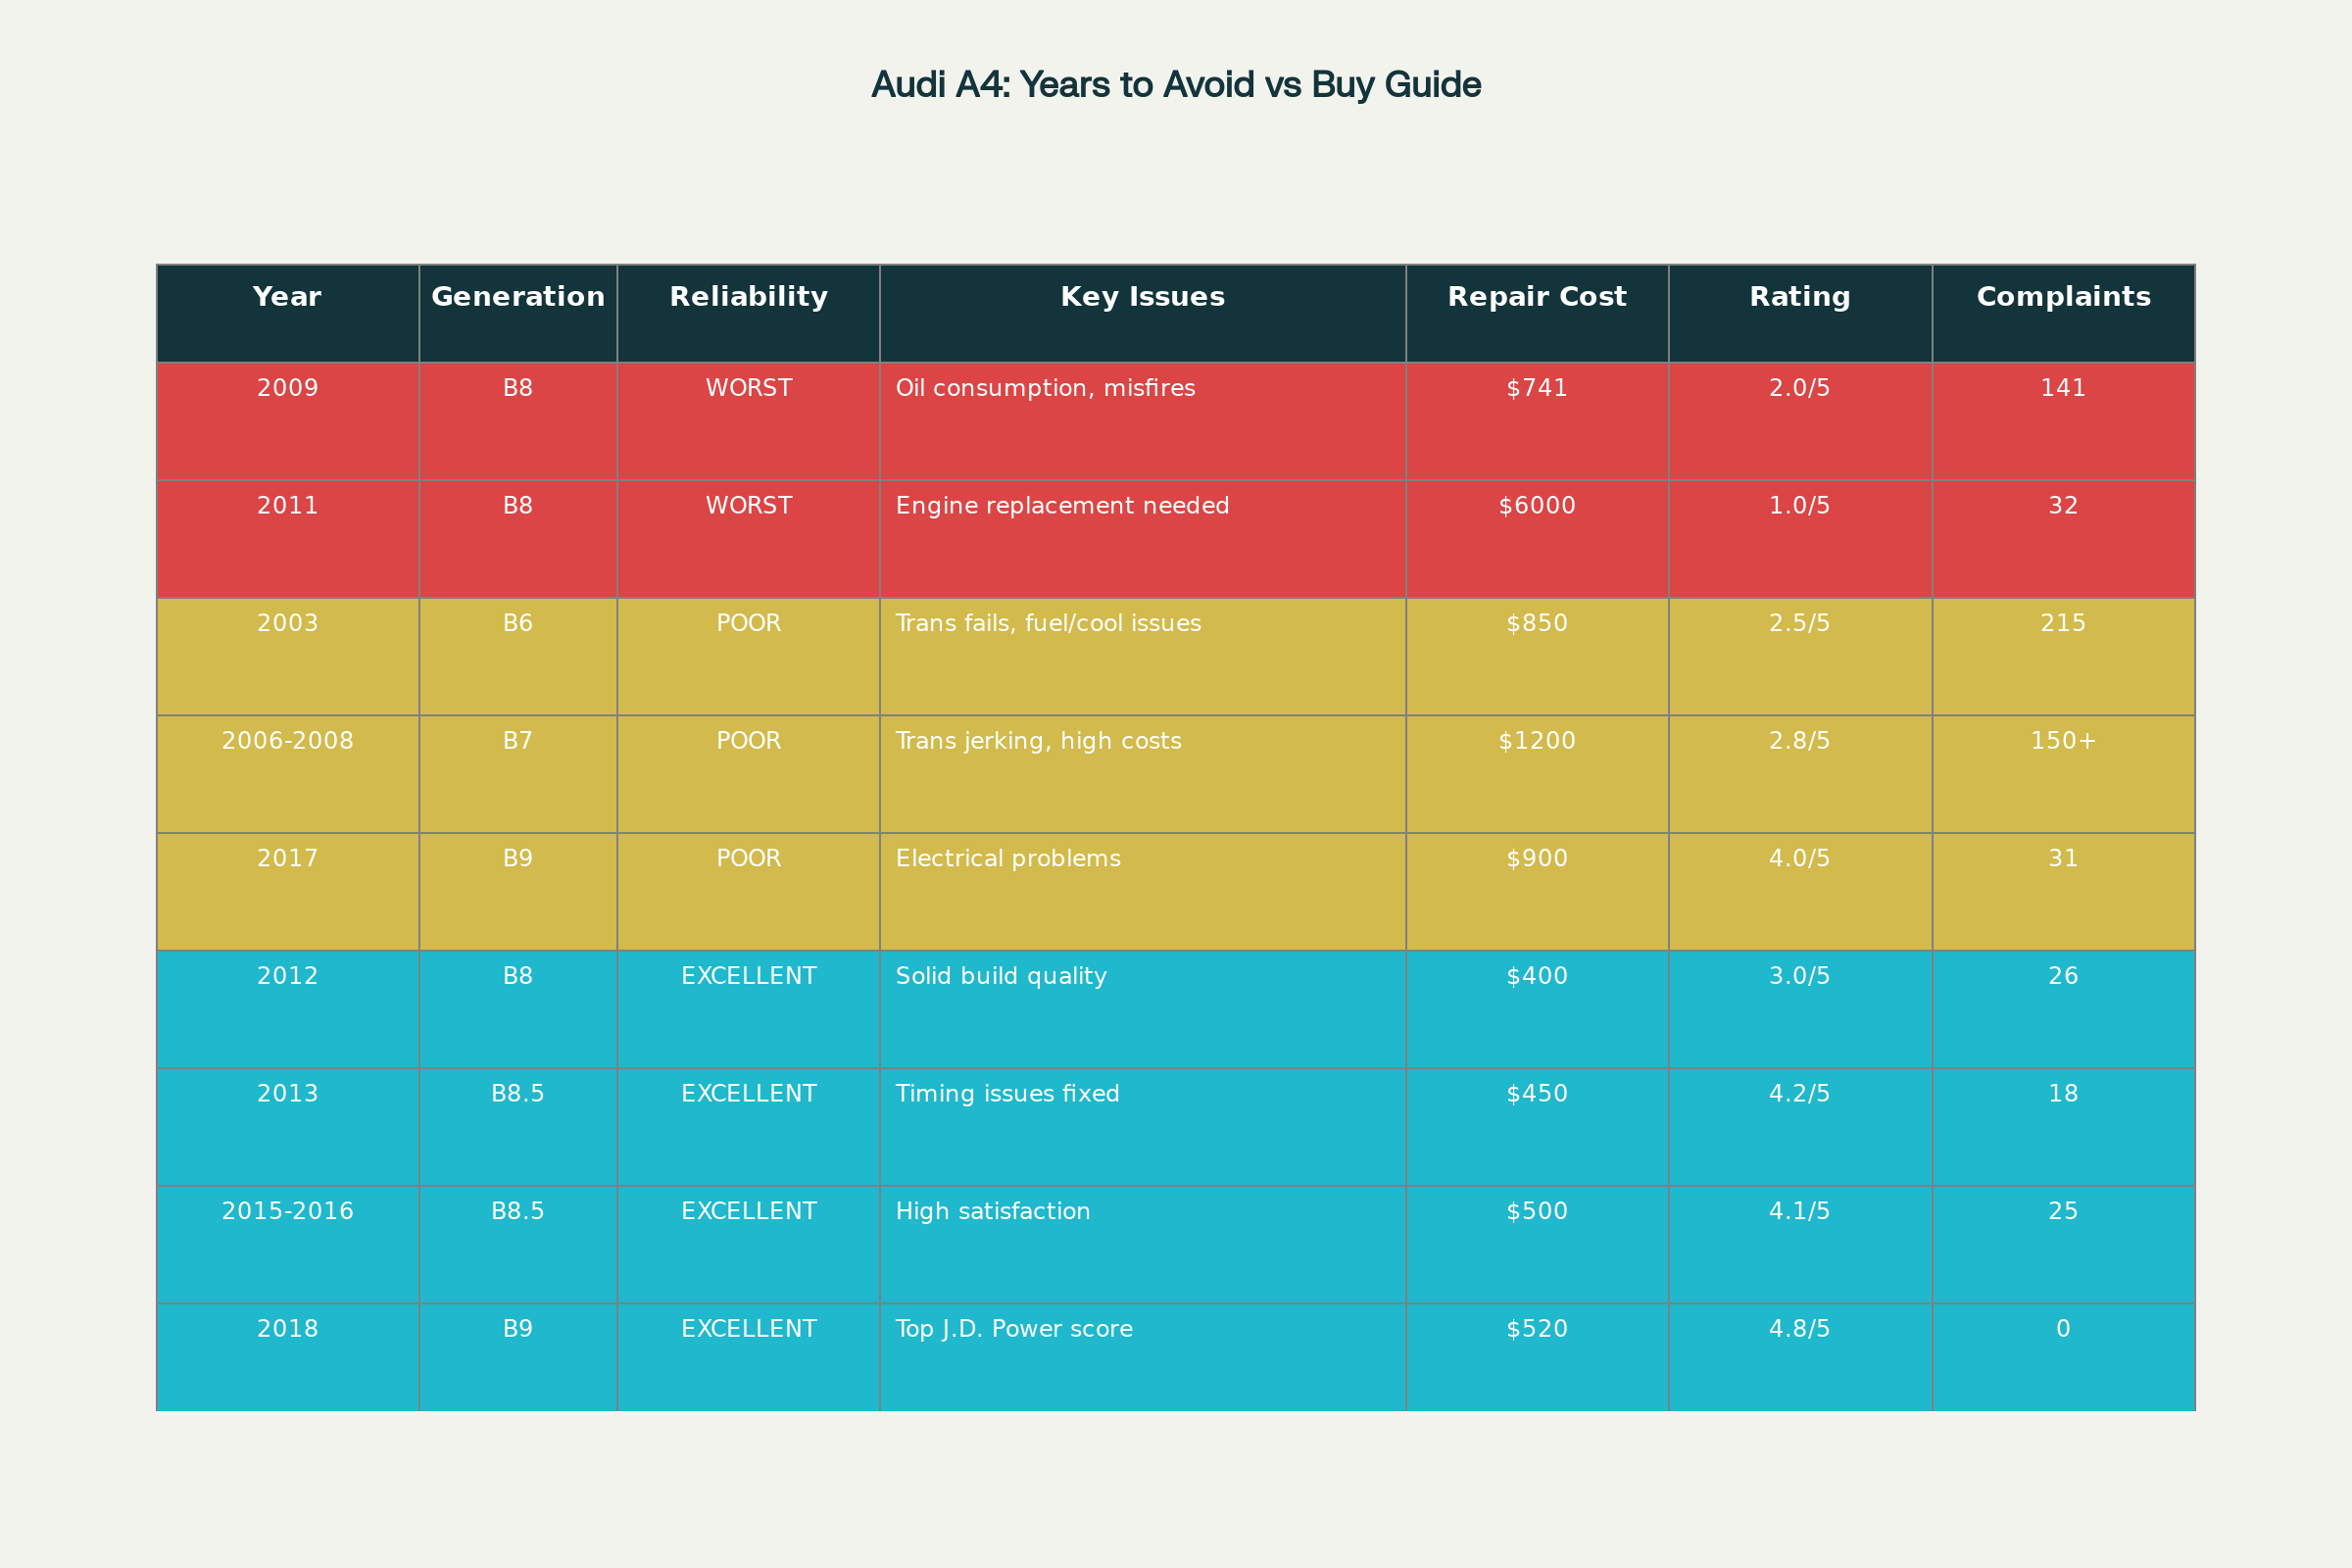Click the '$1200' repair cost
Viewport: 2352px width, 1568px height.
1537,741
